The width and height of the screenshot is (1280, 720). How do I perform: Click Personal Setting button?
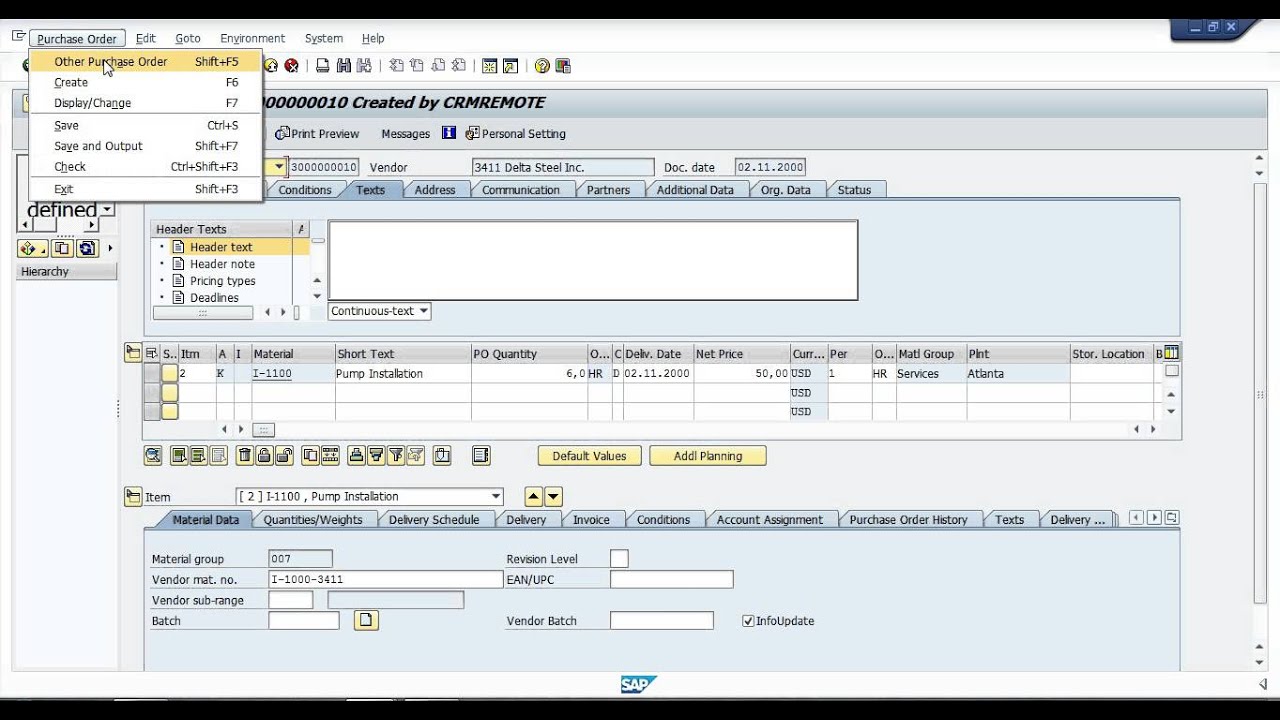[516, 133]
